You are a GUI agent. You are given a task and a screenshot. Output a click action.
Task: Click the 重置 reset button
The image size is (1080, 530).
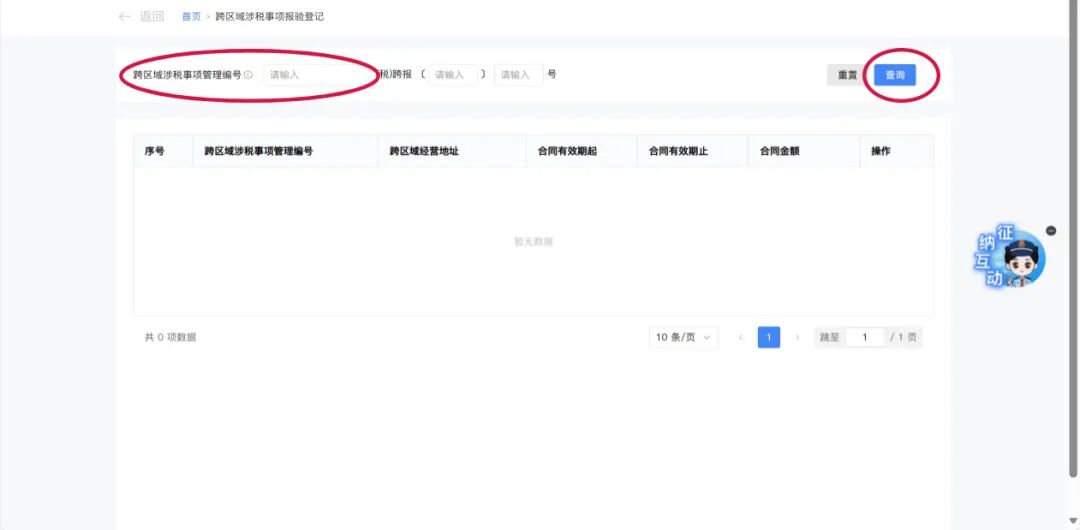(847, 75)
